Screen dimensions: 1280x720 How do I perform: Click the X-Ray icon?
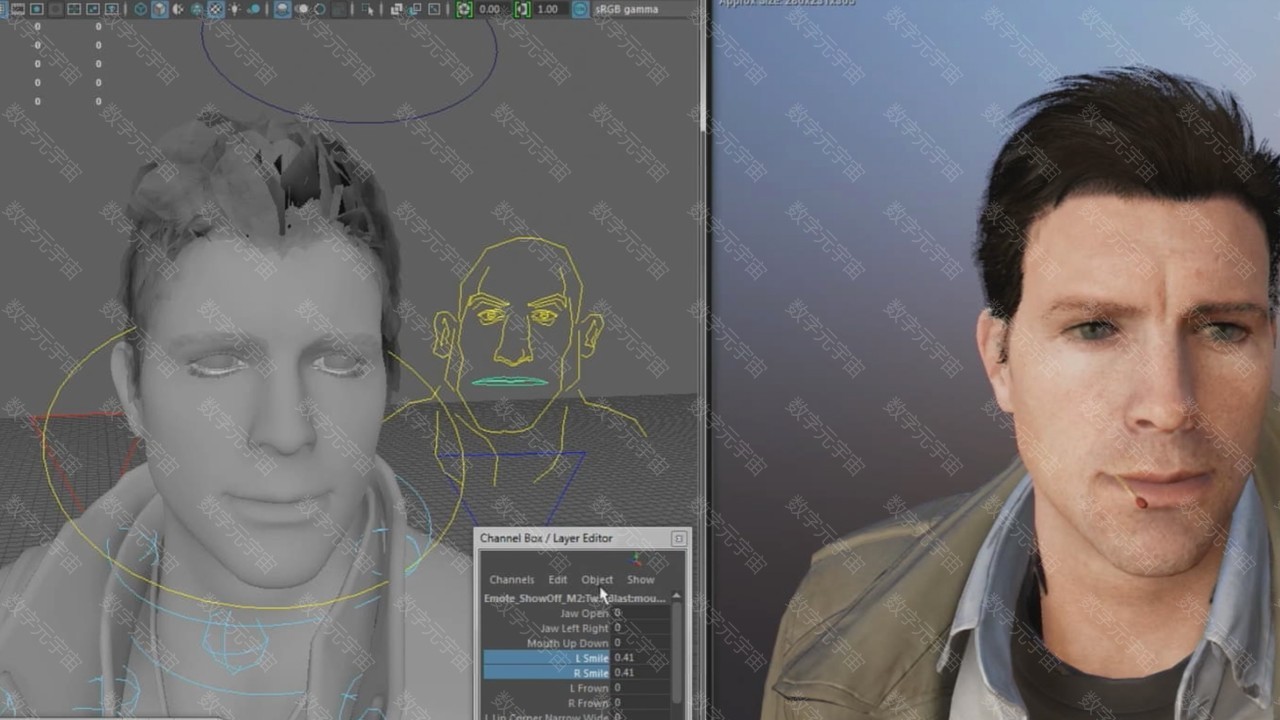[396, 9]
